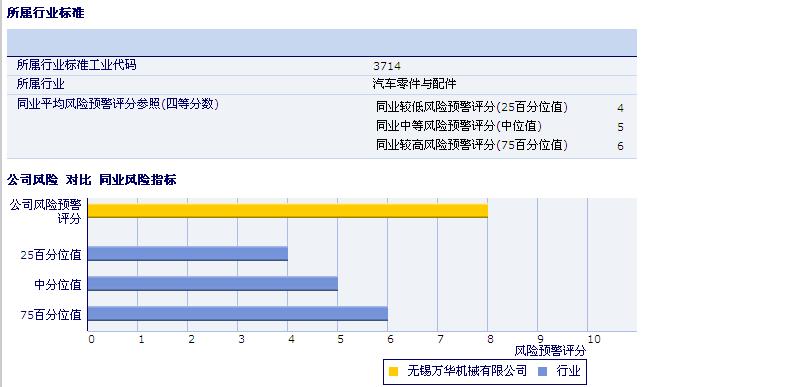Click the yellow legend swatch for 无锡万华机械有限公司
This screenshot has height=387, width=786.
[394, 371]
